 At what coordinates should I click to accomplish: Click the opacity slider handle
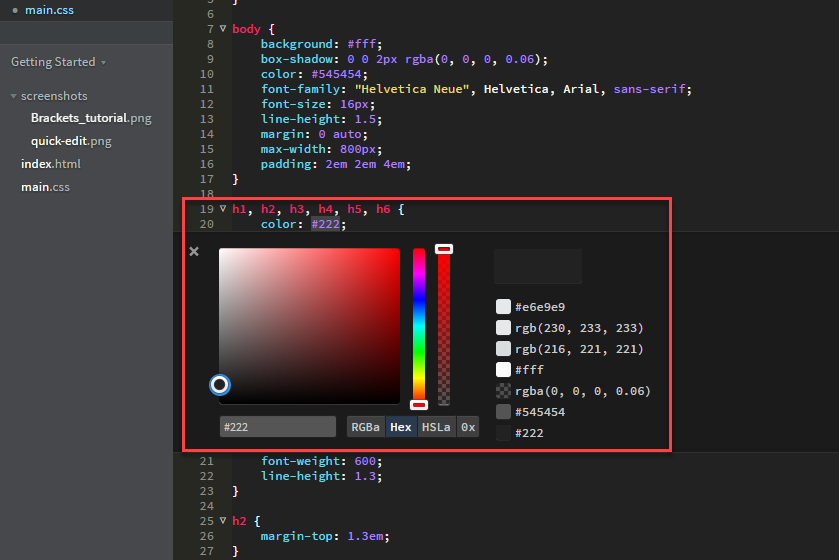click(x=444, y=249)
